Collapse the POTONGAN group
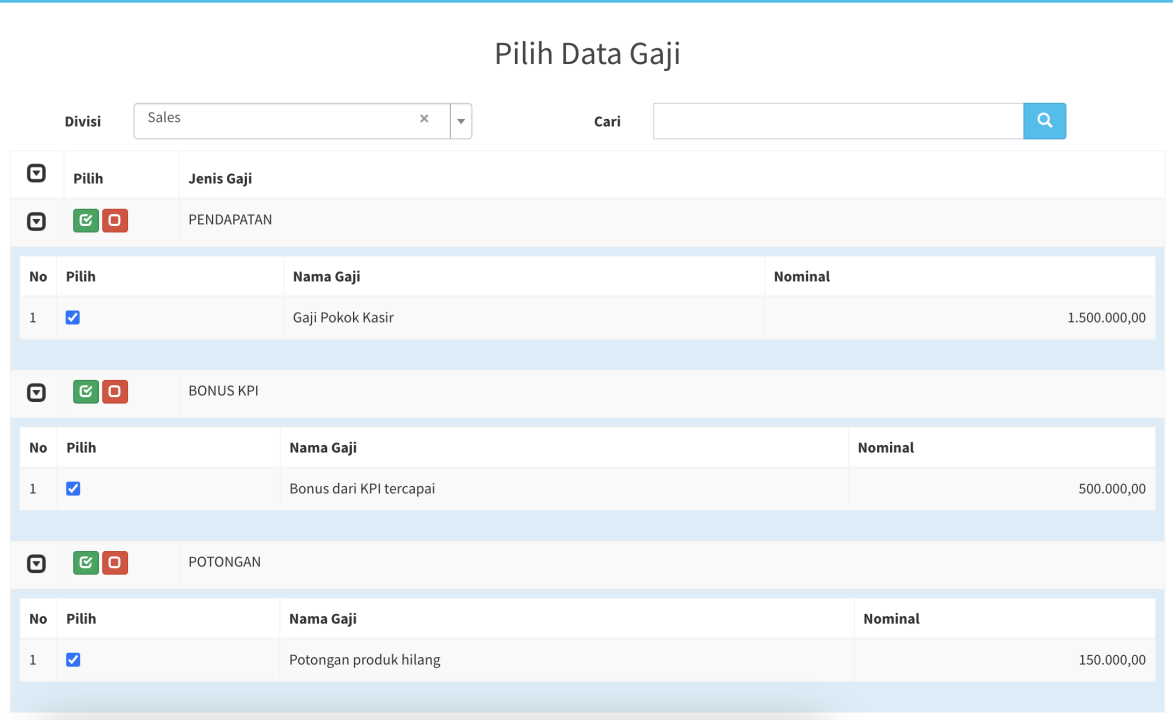 coord(36,563)
